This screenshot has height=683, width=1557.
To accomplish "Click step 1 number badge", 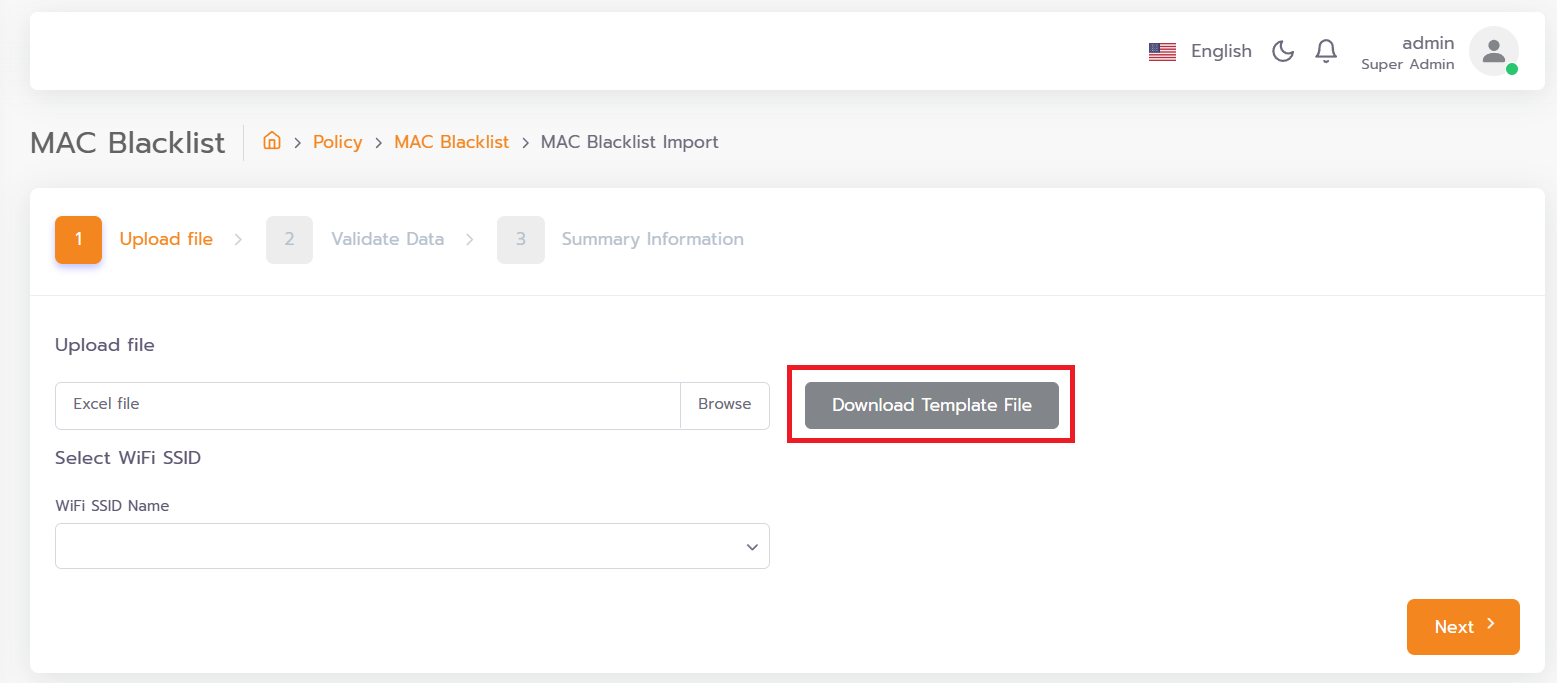I will point(78,240).
